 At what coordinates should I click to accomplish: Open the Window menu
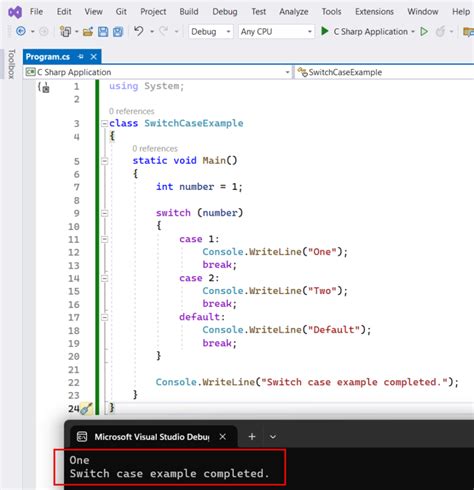(423, 12)
